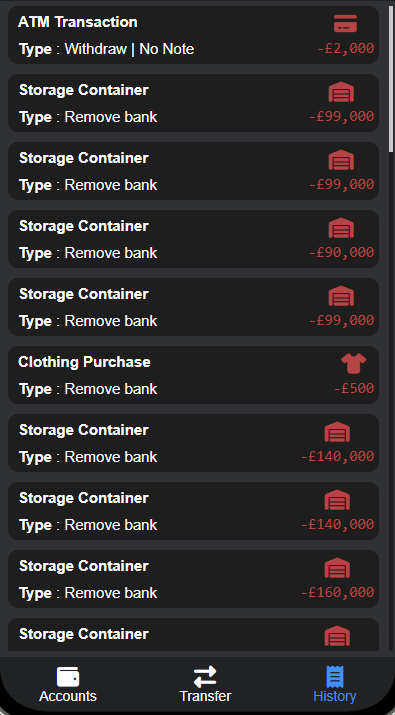395x715 pixels.
Task: Click the red shirt Clothing Purchase icon
Action: tap(353, 364)
